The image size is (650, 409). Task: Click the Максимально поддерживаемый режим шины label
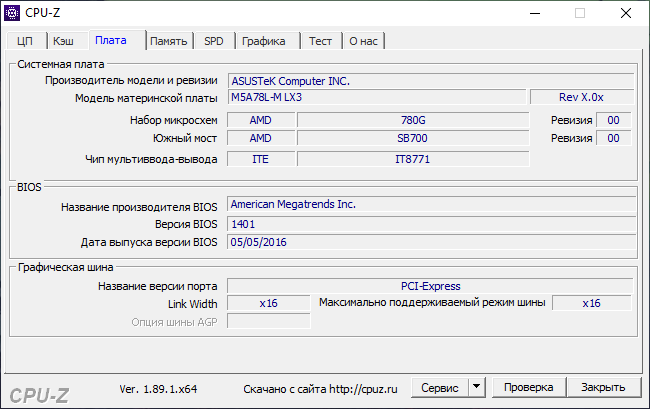point(432,303)
